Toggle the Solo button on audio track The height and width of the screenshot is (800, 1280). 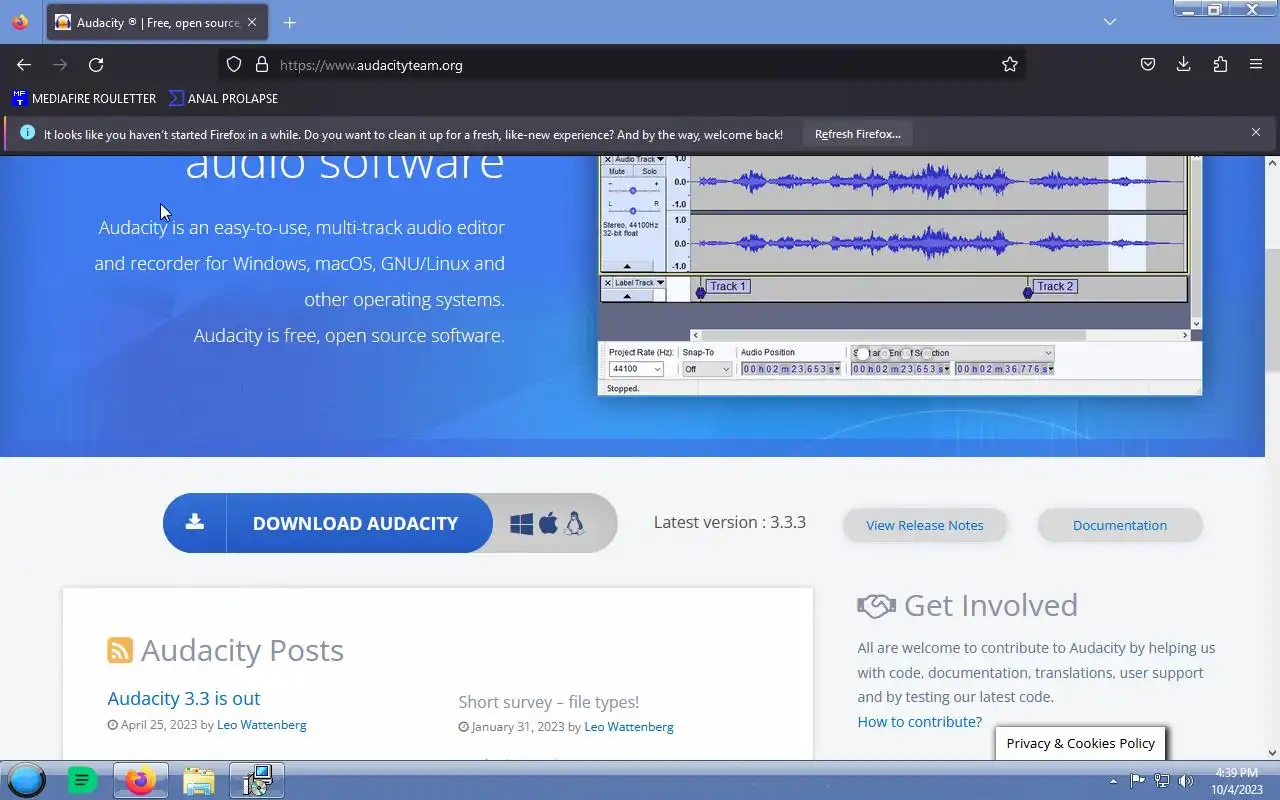coord(650,171)
